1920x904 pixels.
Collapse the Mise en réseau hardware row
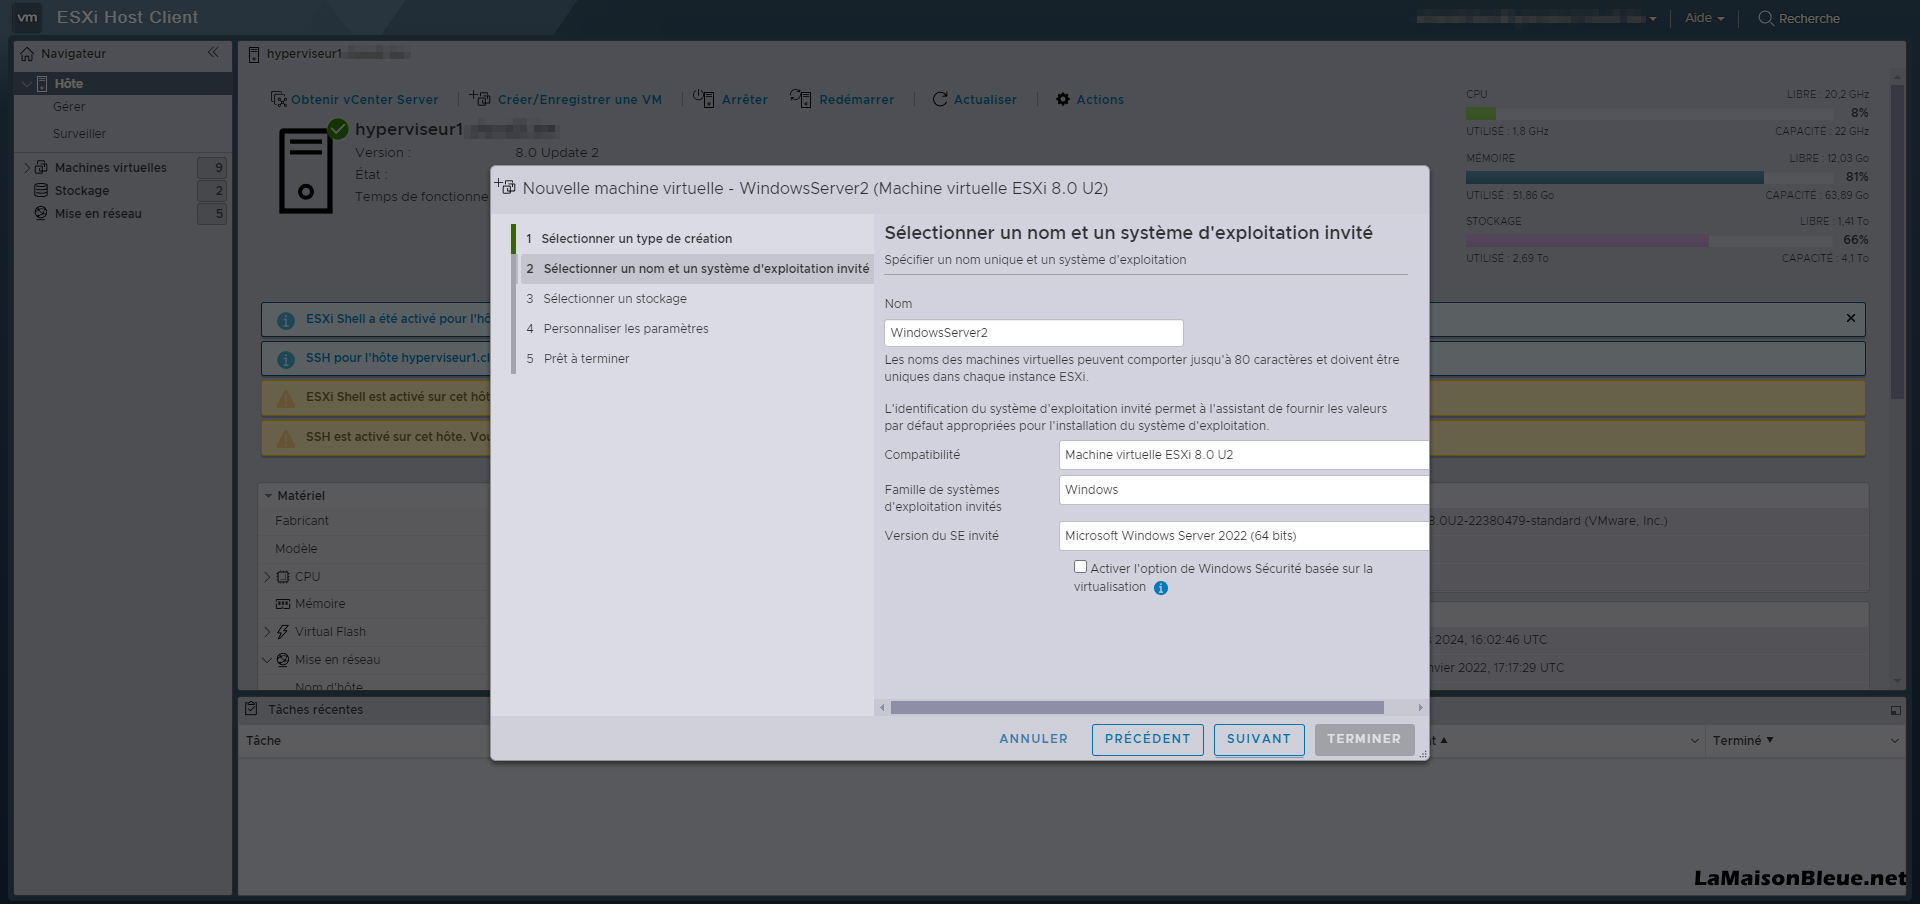[x=267, y=660]
